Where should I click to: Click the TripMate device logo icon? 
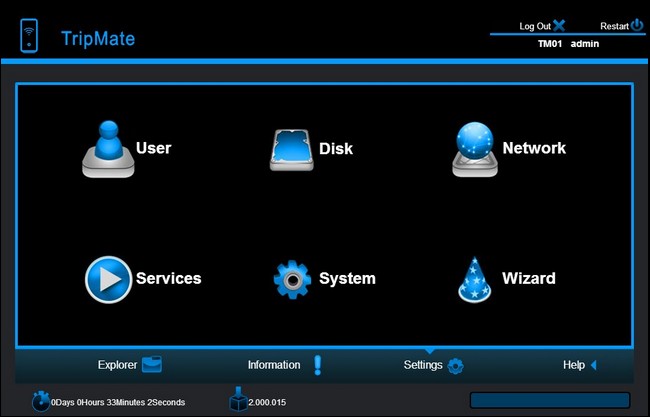29,36
